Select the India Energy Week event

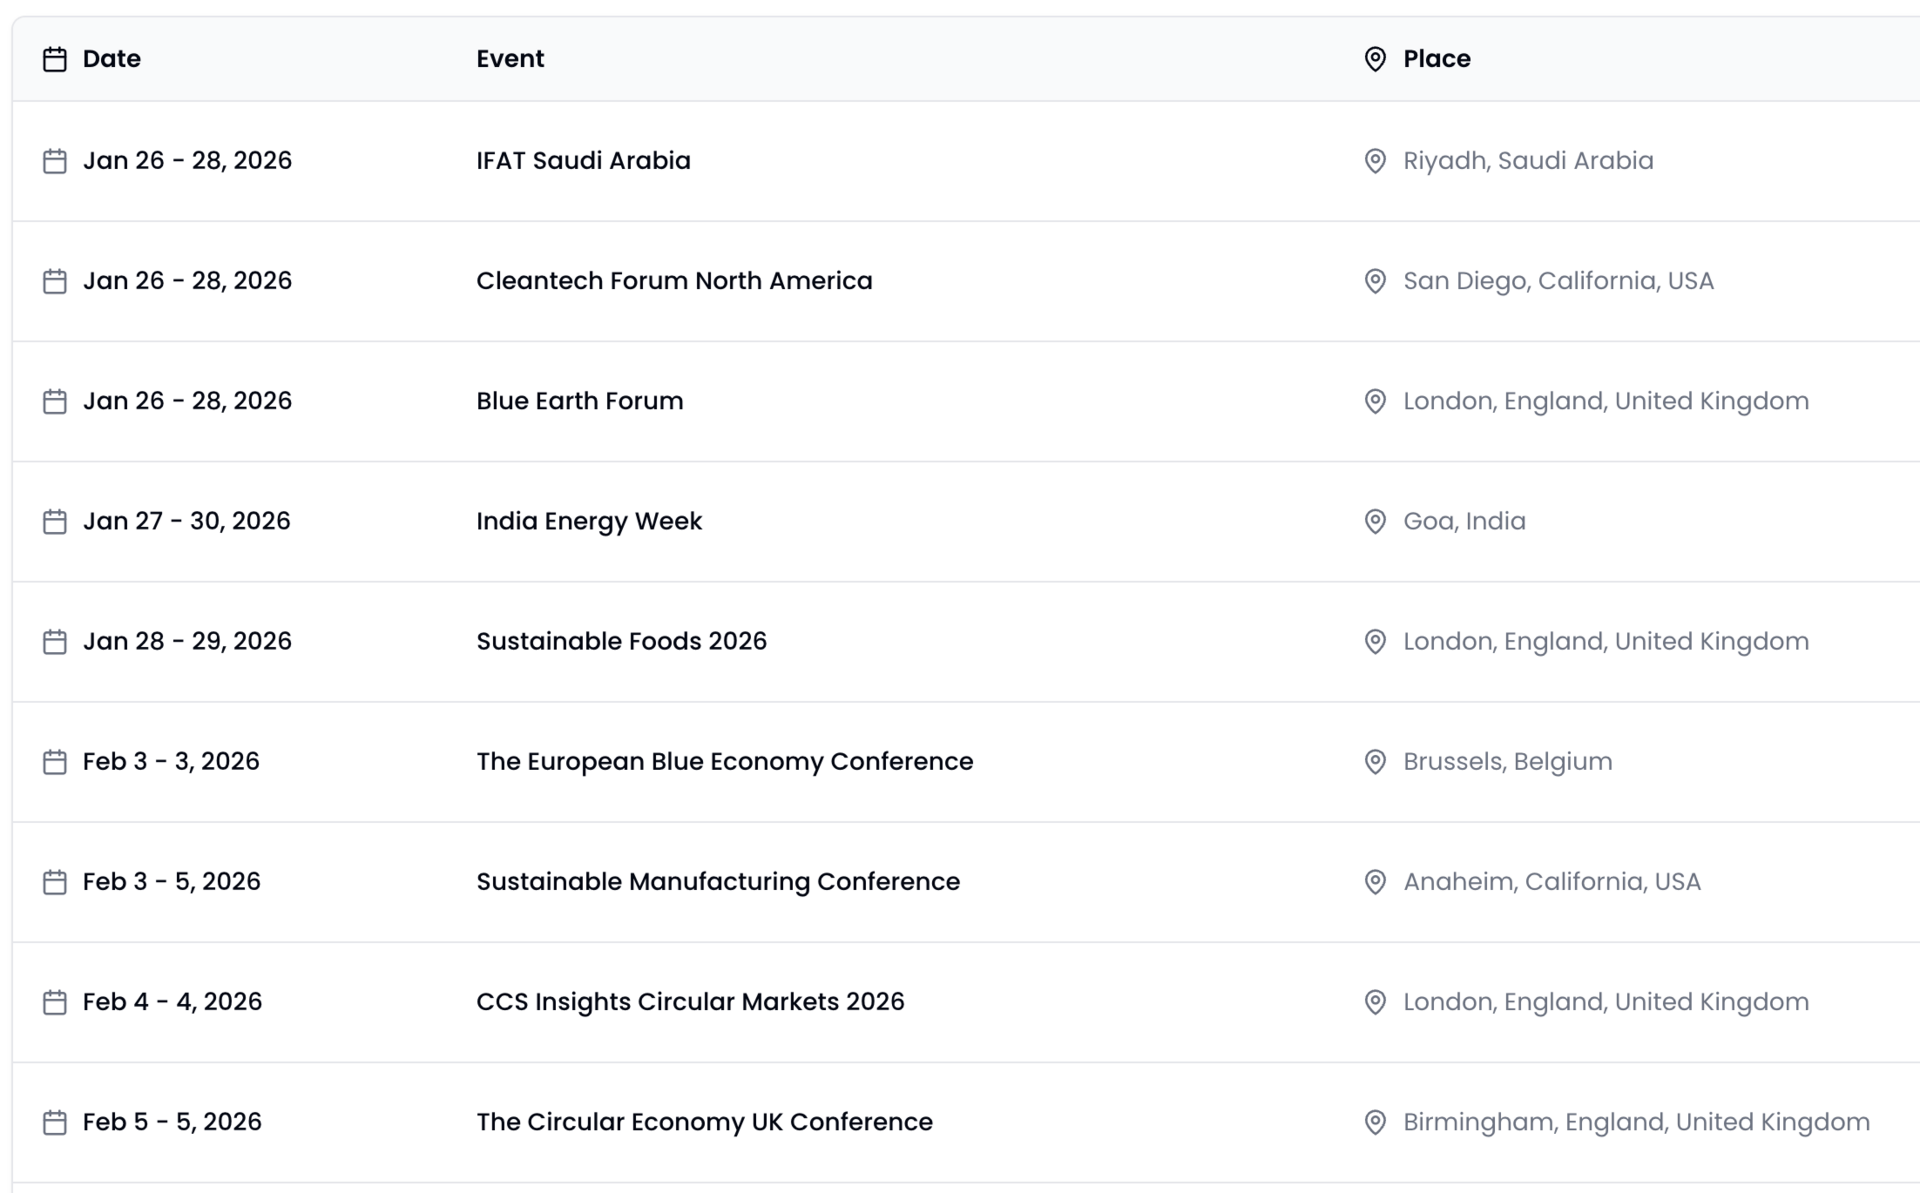(589, 521)
